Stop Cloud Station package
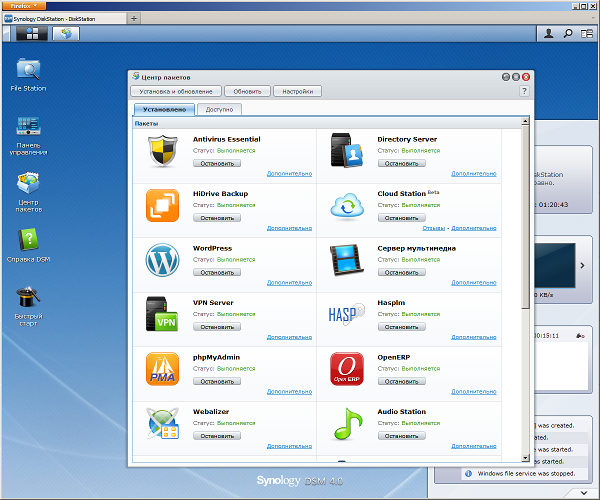 tap(401, 218)
